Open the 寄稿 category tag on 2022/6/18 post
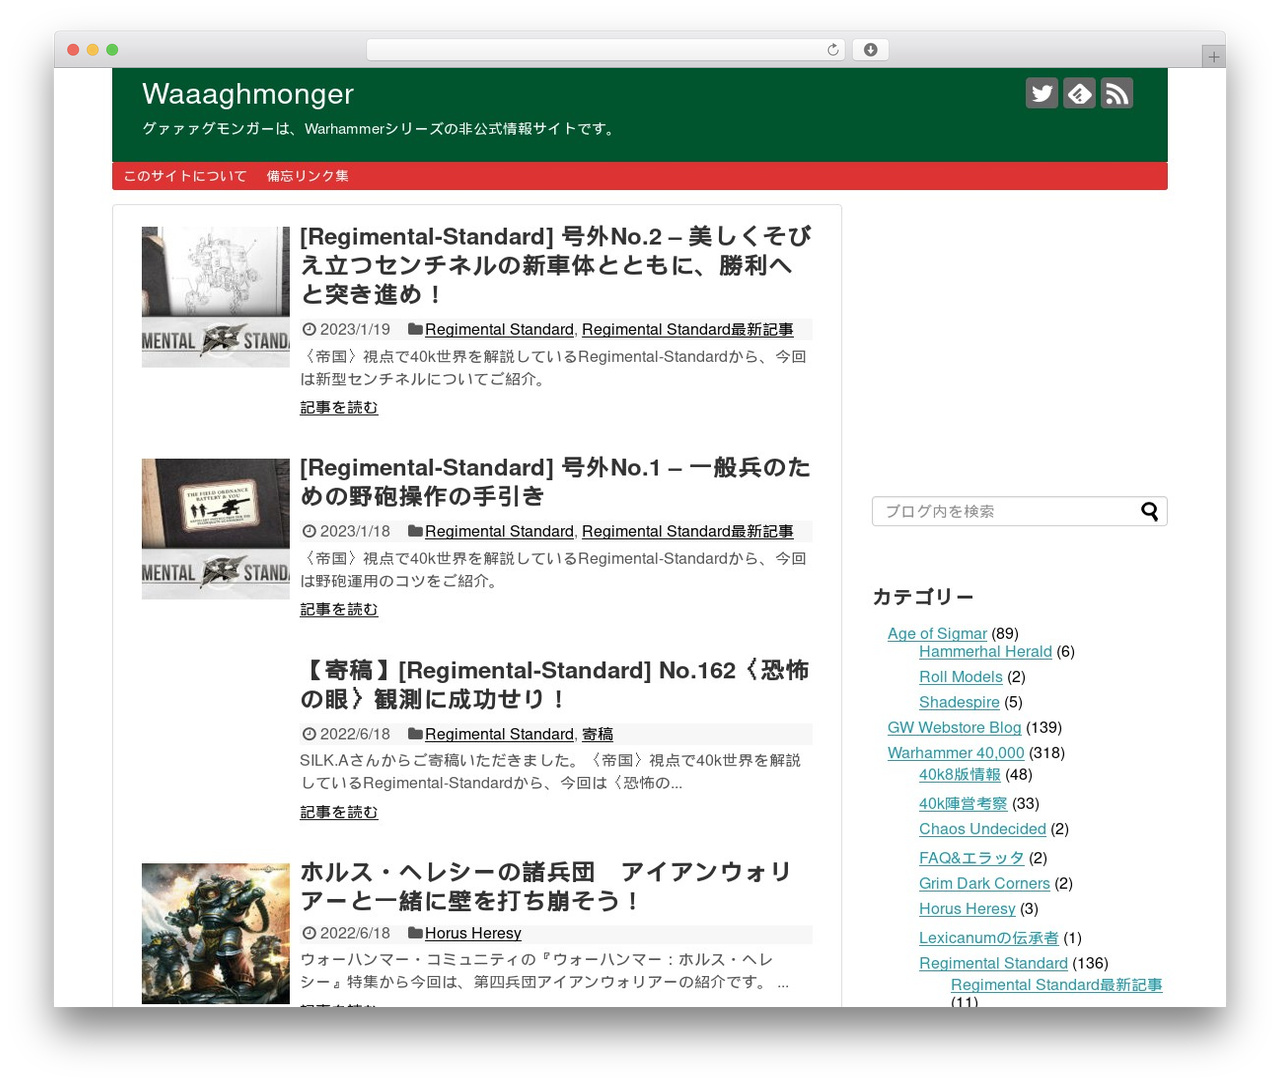This screenshot has height=1084, width=1280. 597,735
